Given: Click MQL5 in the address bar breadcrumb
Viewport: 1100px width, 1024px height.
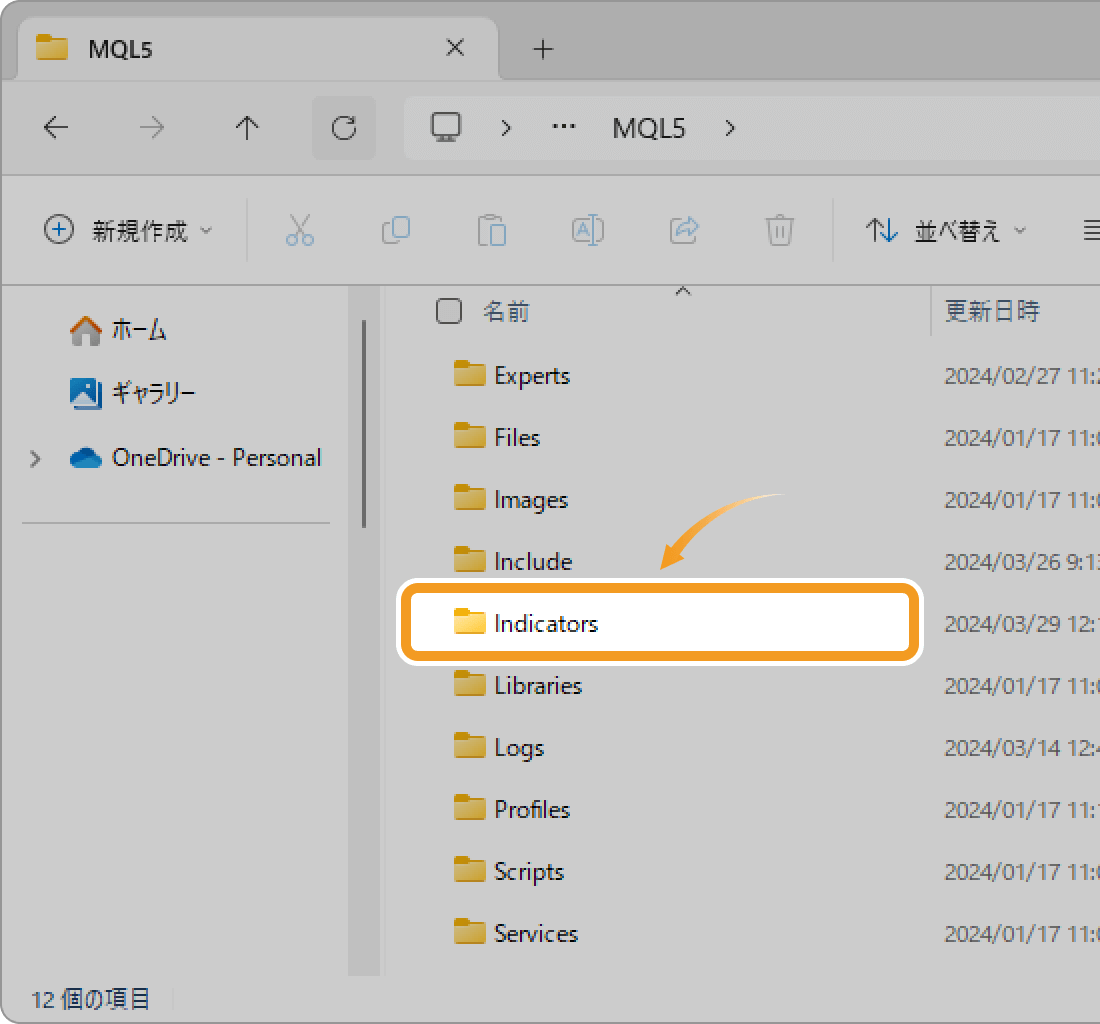Looking at the screenshot, I should [x=648, y=128].
